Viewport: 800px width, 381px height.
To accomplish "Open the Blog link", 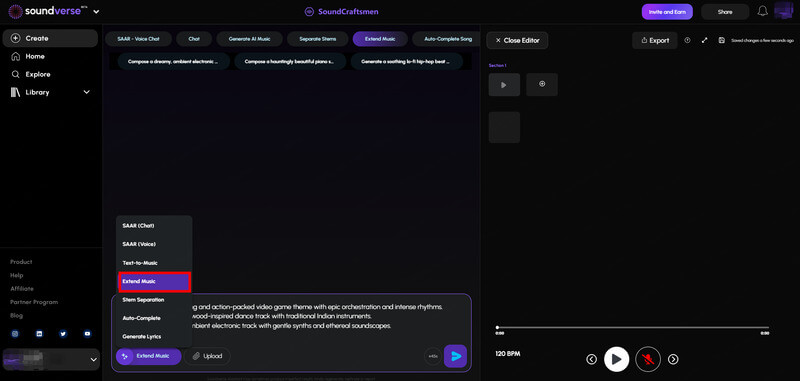I will 16,315.
